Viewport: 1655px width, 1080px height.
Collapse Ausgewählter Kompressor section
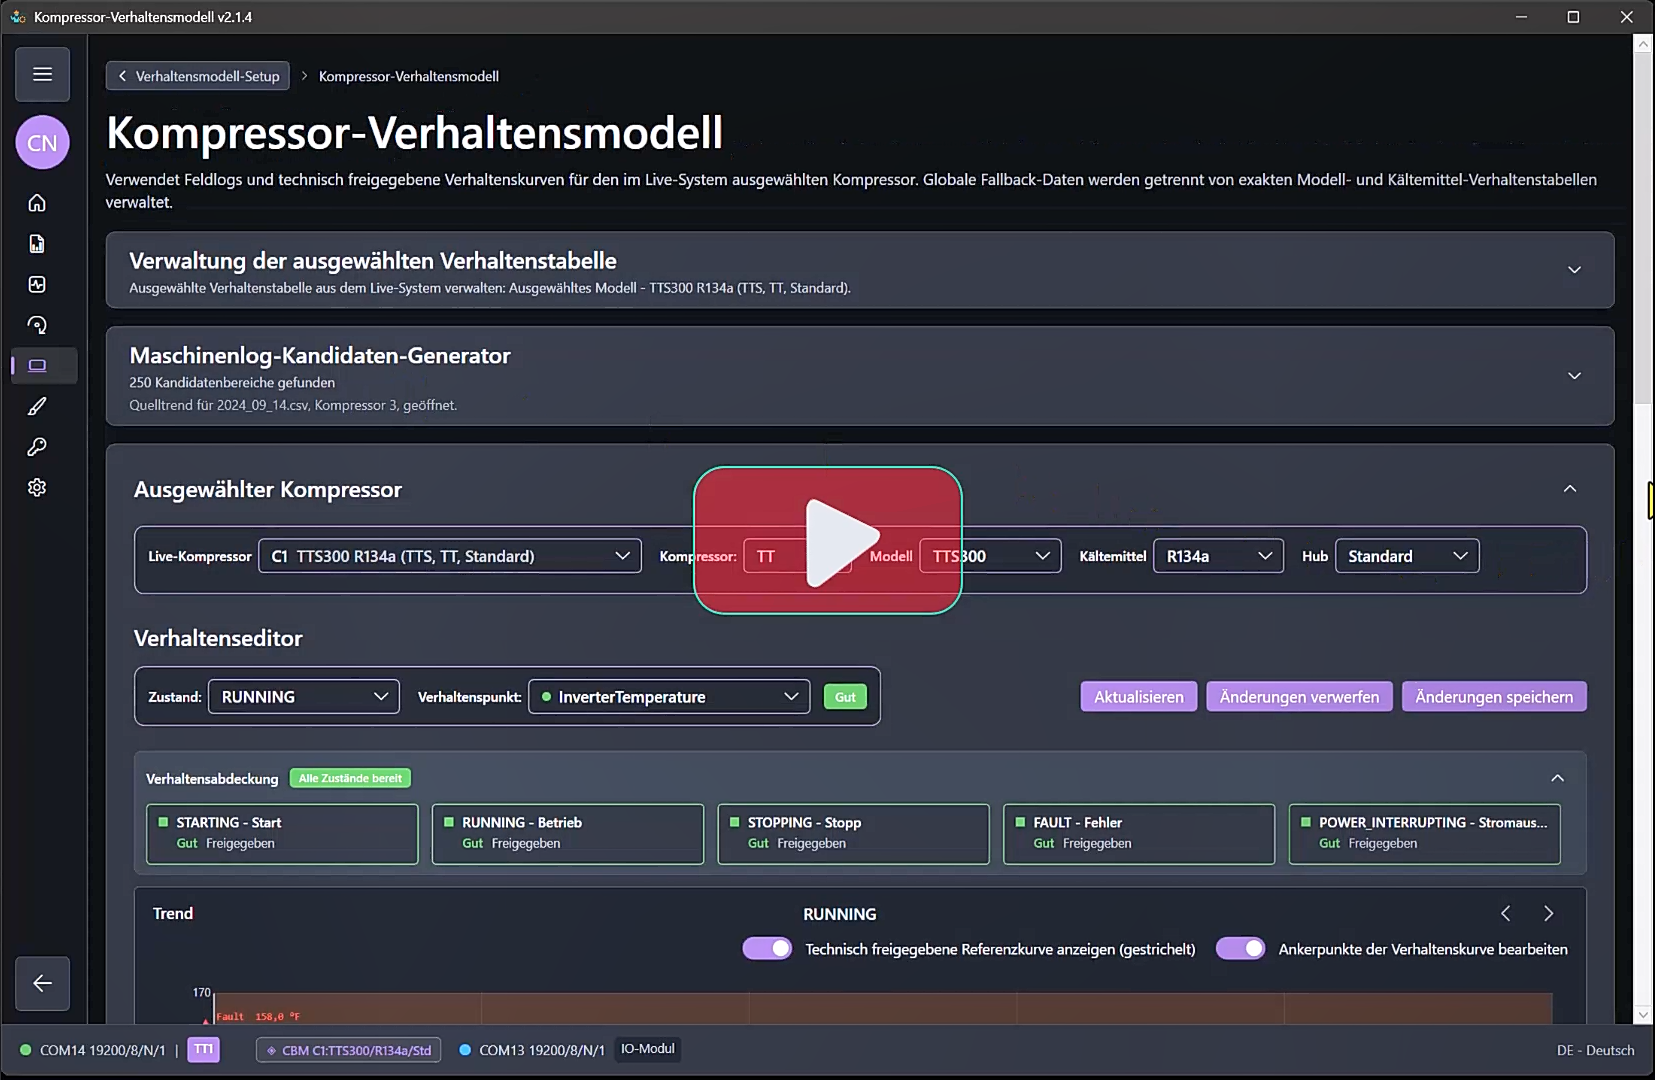pyautogui.click(x=1570, y=489)
